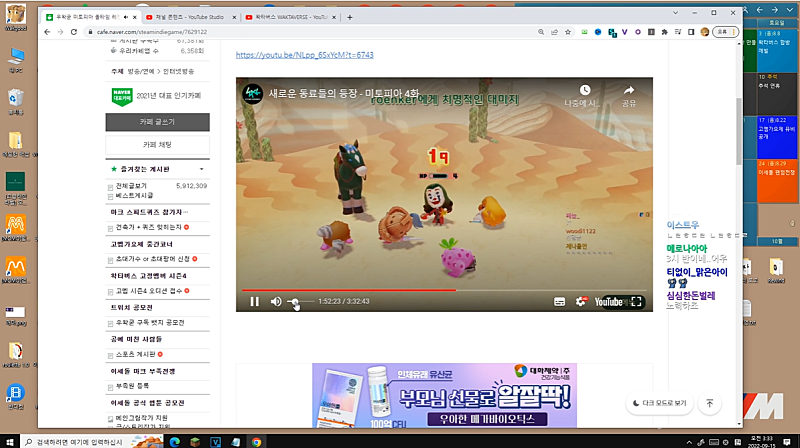Toggle the browser side panel

pyautogui.click(x=691, y=32)
